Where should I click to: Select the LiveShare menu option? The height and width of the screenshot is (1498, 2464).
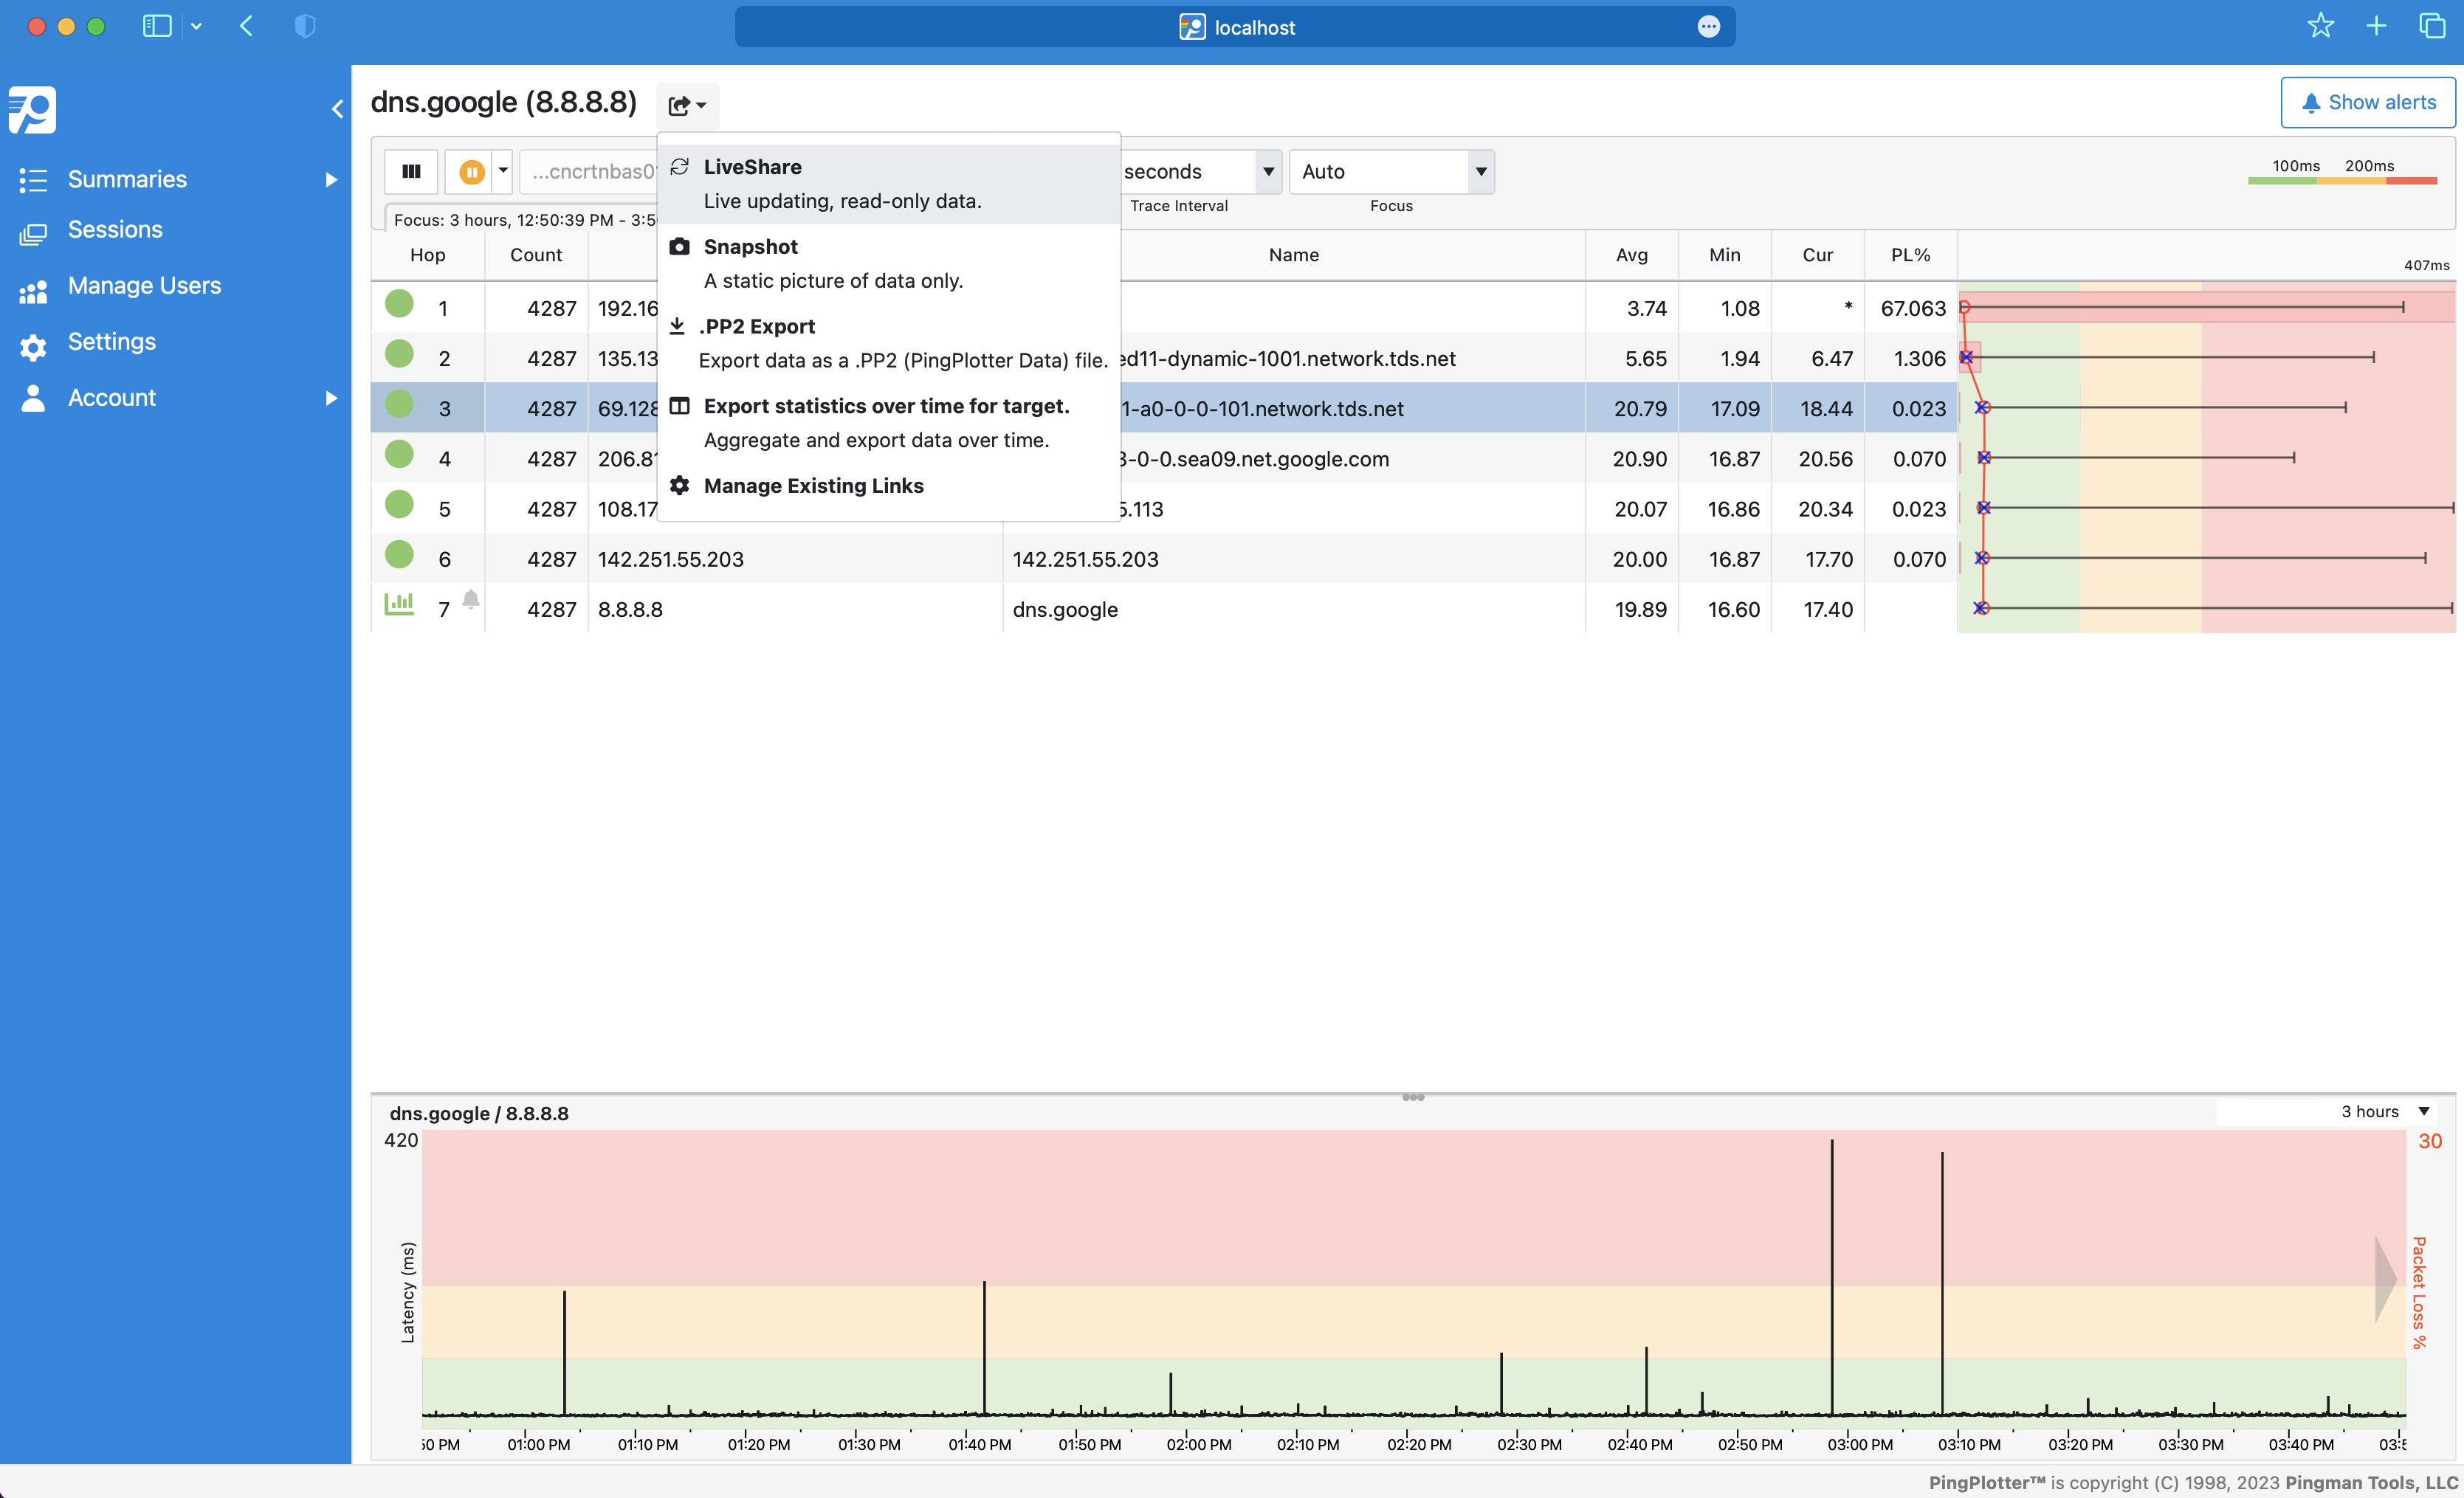pyautogui.click(x=752, y=167)
